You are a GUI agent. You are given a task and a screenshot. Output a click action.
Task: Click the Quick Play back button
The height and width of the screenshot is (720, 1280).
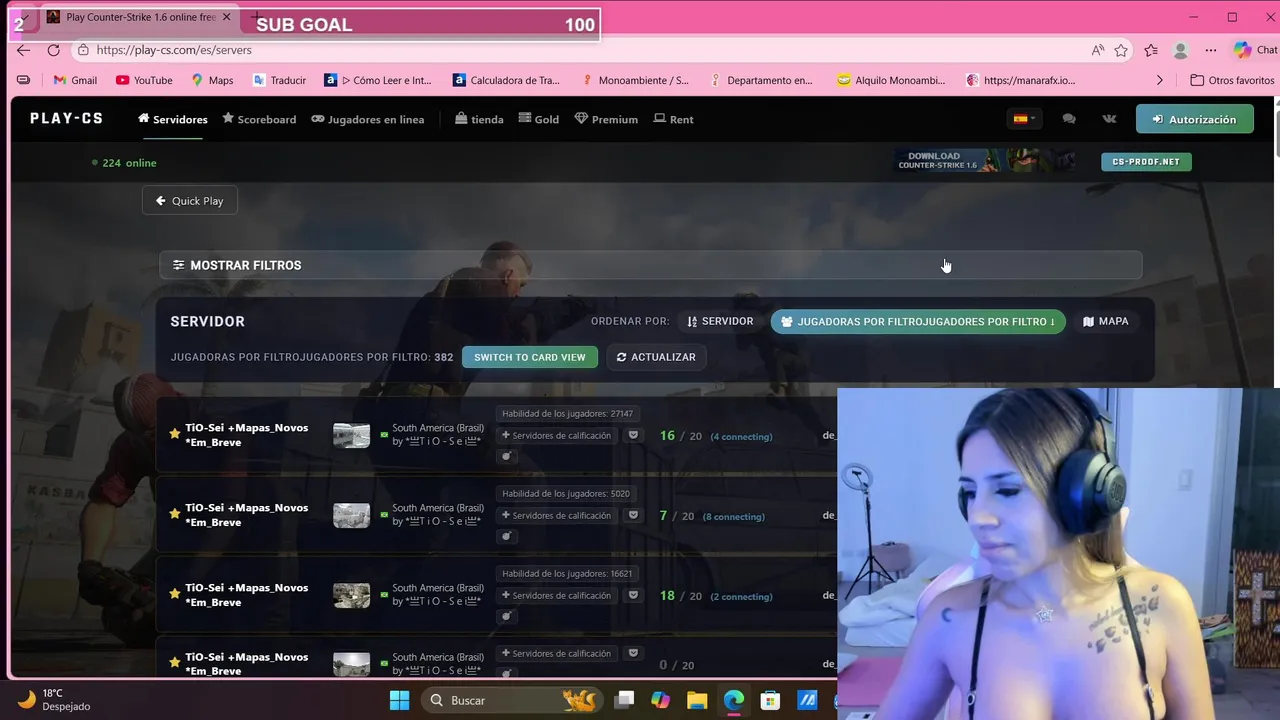189,201
